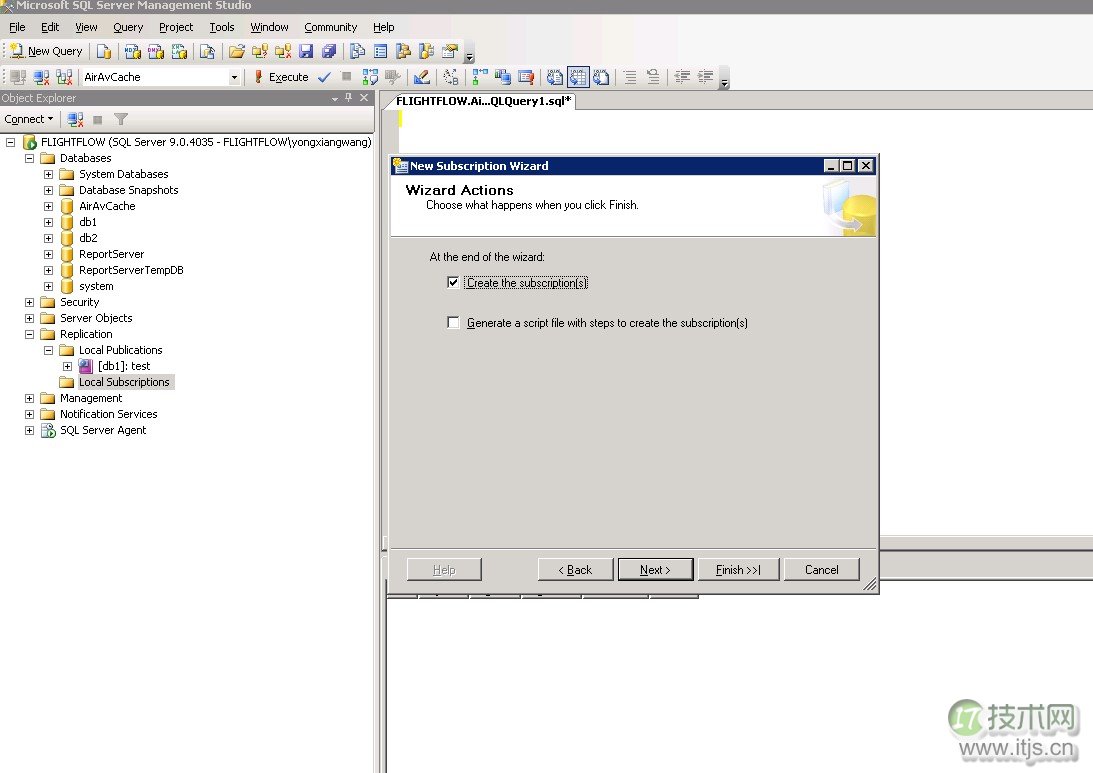
Task: Click the Results to Text icon
Action: [555, 77]
